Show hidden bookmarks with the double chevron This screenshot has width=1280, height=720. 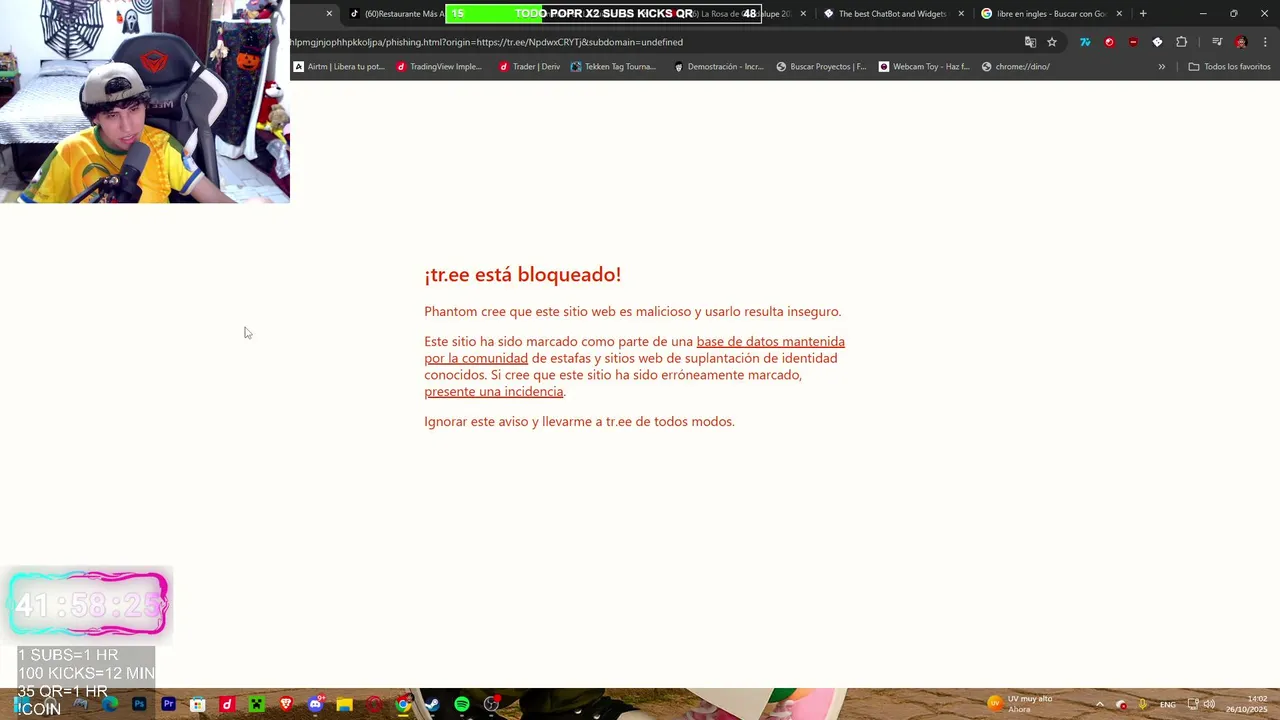tap(1162, 67)
